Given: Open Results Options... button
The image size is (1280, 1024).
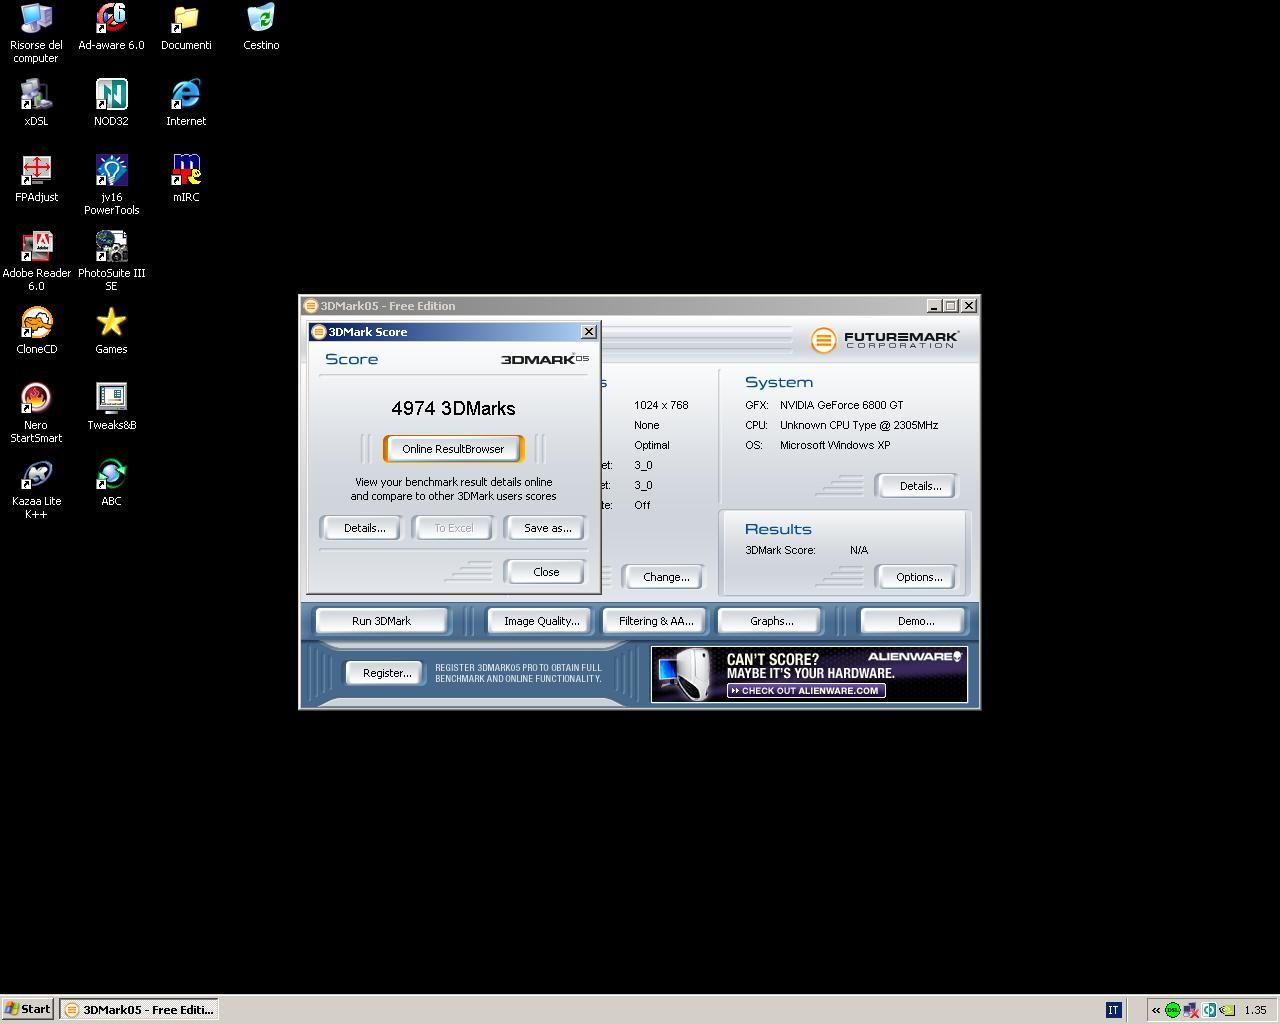Looking at the screenshot, I should (x=919, y=577).
